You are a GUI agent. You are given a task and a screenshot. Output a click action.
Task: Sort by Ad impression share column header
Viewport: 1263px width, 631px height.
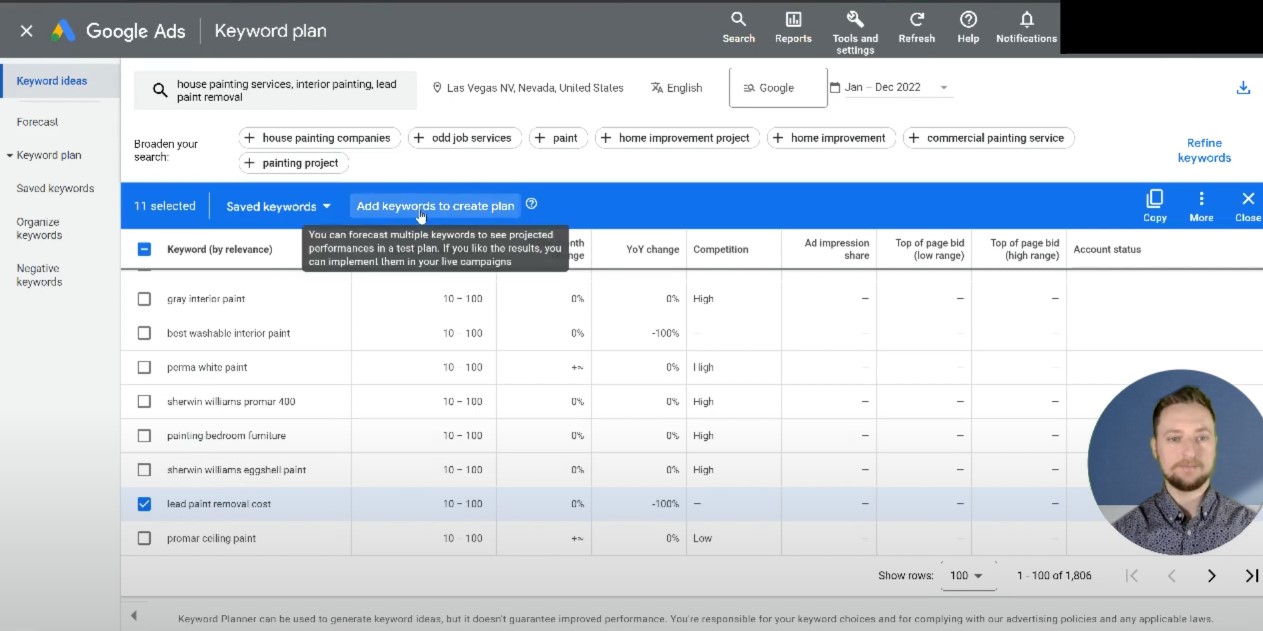[837, 249]
